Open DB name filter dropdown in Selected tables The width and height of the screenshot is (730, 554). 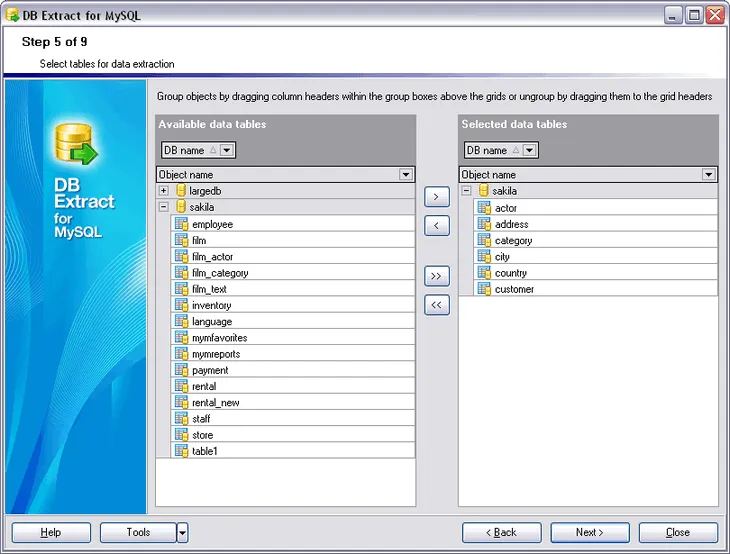pos(529,150)
